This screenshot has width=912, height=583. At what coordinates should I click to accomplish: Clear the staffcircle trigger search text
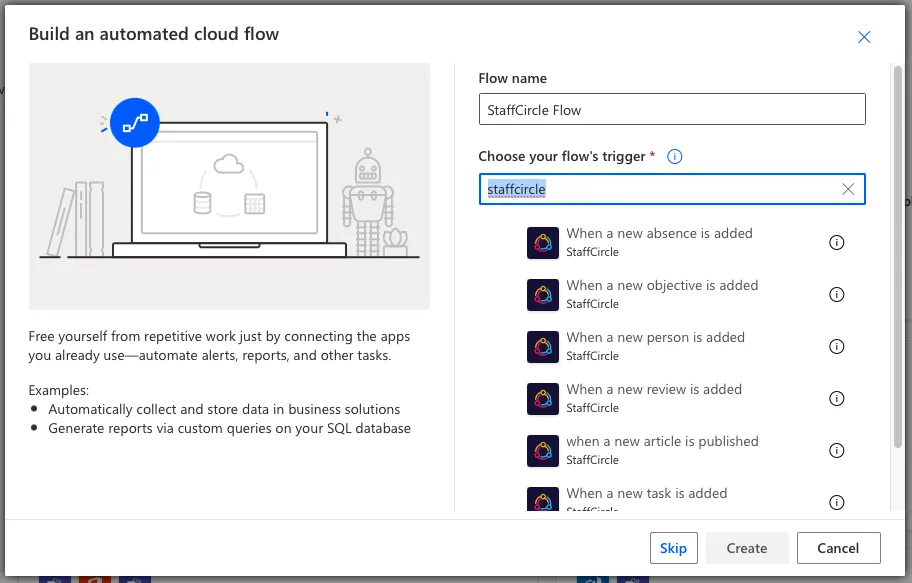click(847, 189)
